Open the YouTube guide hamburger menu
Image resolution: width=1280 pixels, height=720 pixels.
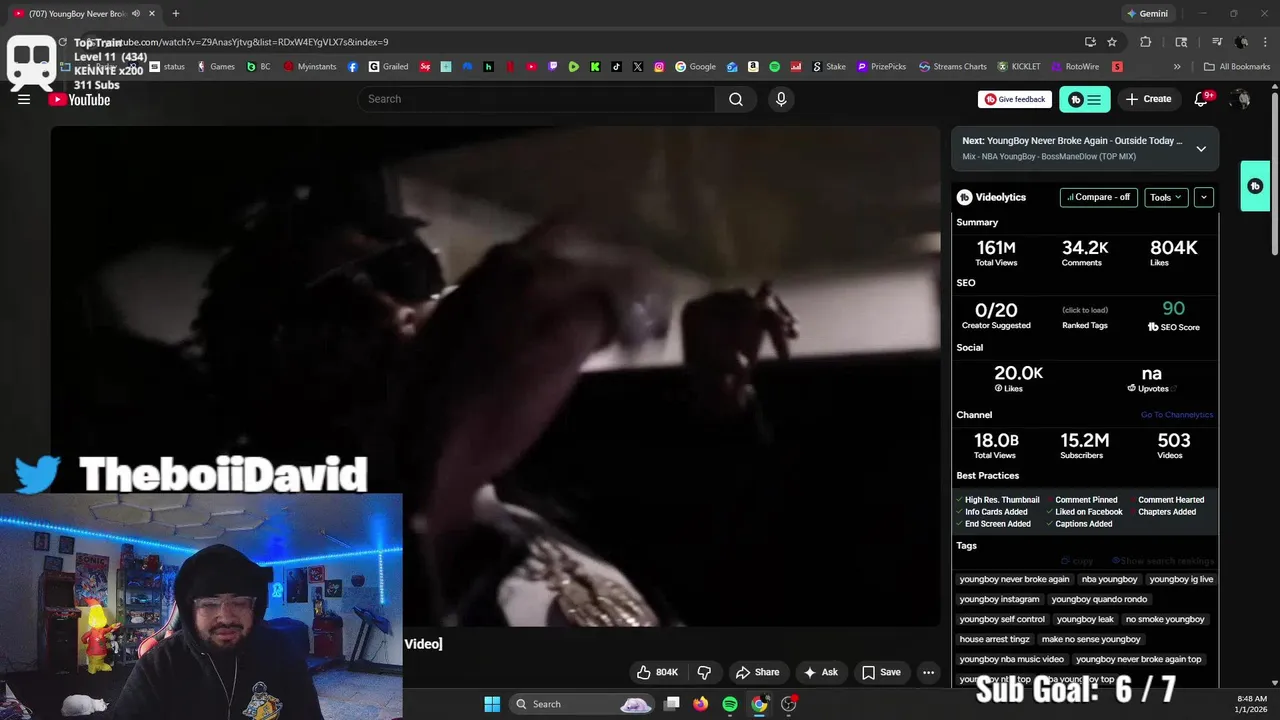pos(24,99)
